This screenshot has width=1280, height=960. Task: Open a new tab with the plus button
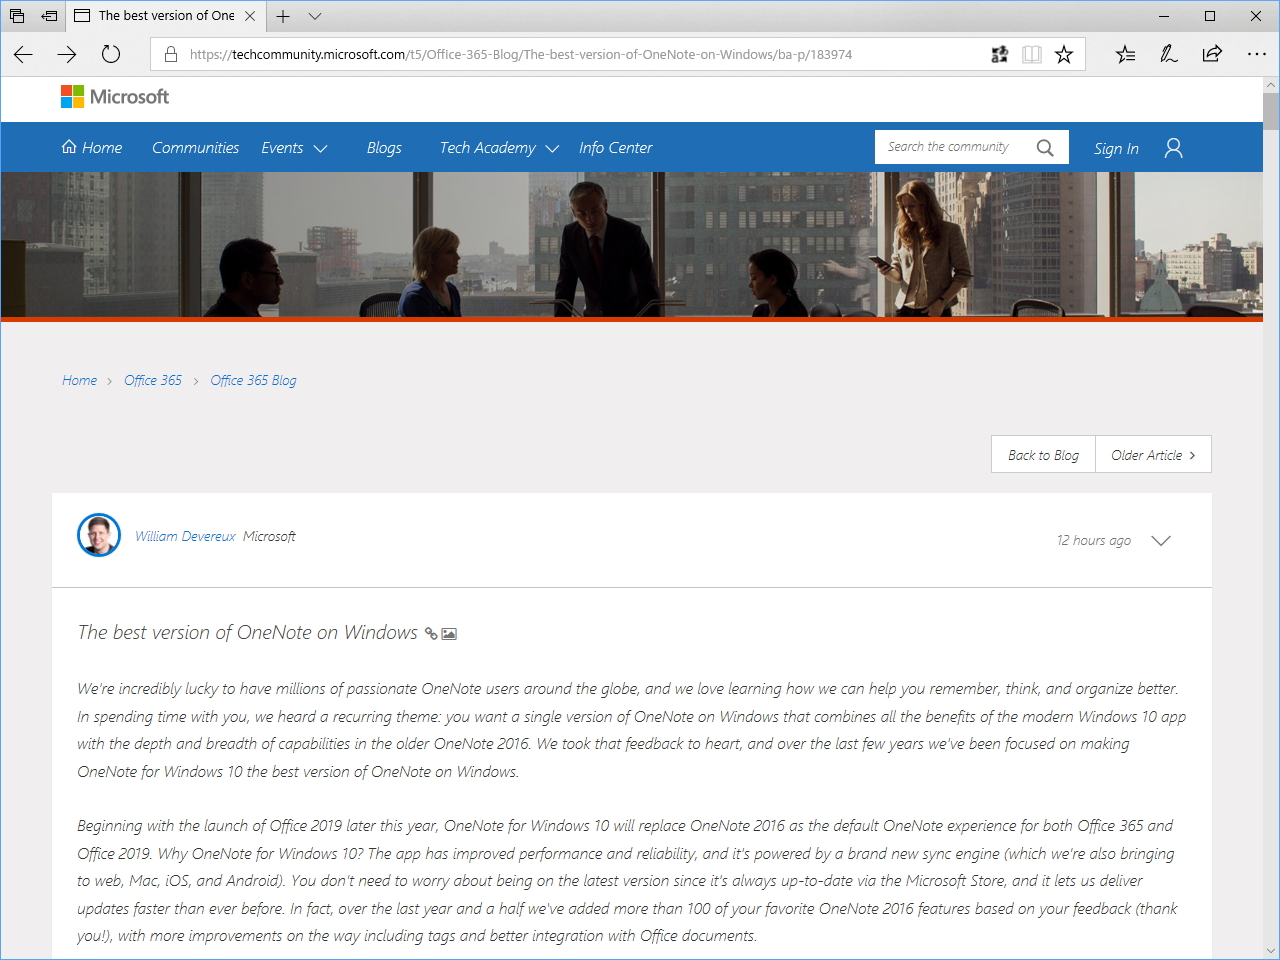point(283,16)
